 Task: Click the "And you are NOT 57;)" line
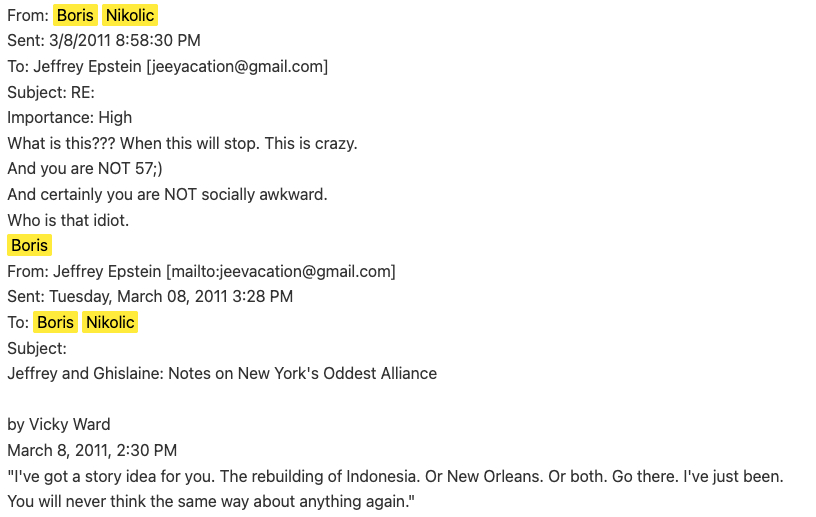point(85,169)
